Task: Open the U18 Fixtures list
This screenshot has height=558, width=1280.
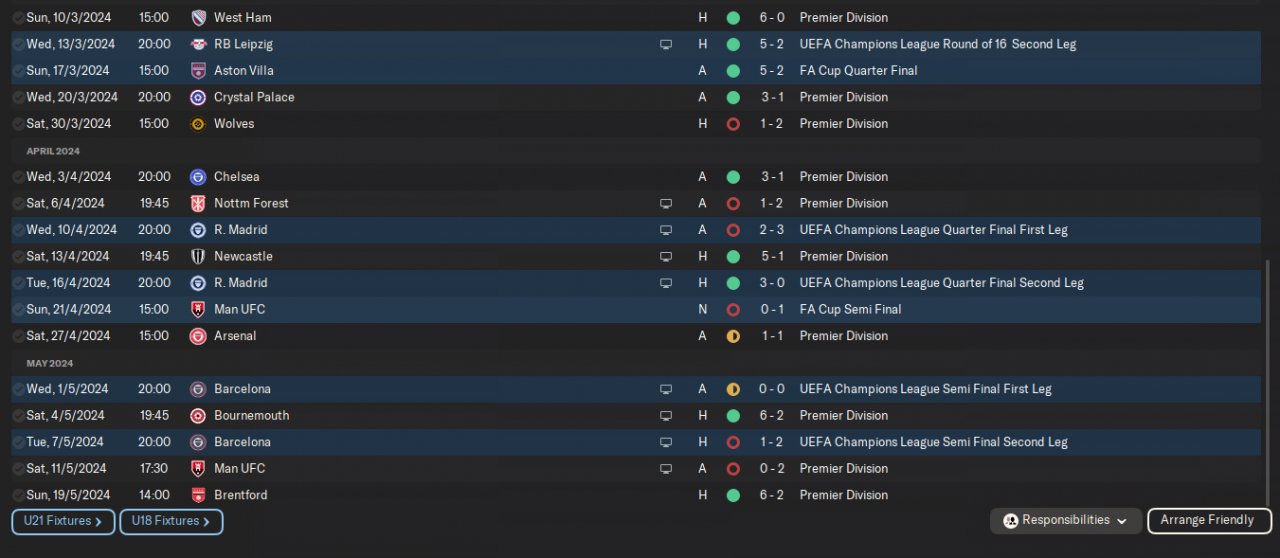Action: [x=171, y=521]
